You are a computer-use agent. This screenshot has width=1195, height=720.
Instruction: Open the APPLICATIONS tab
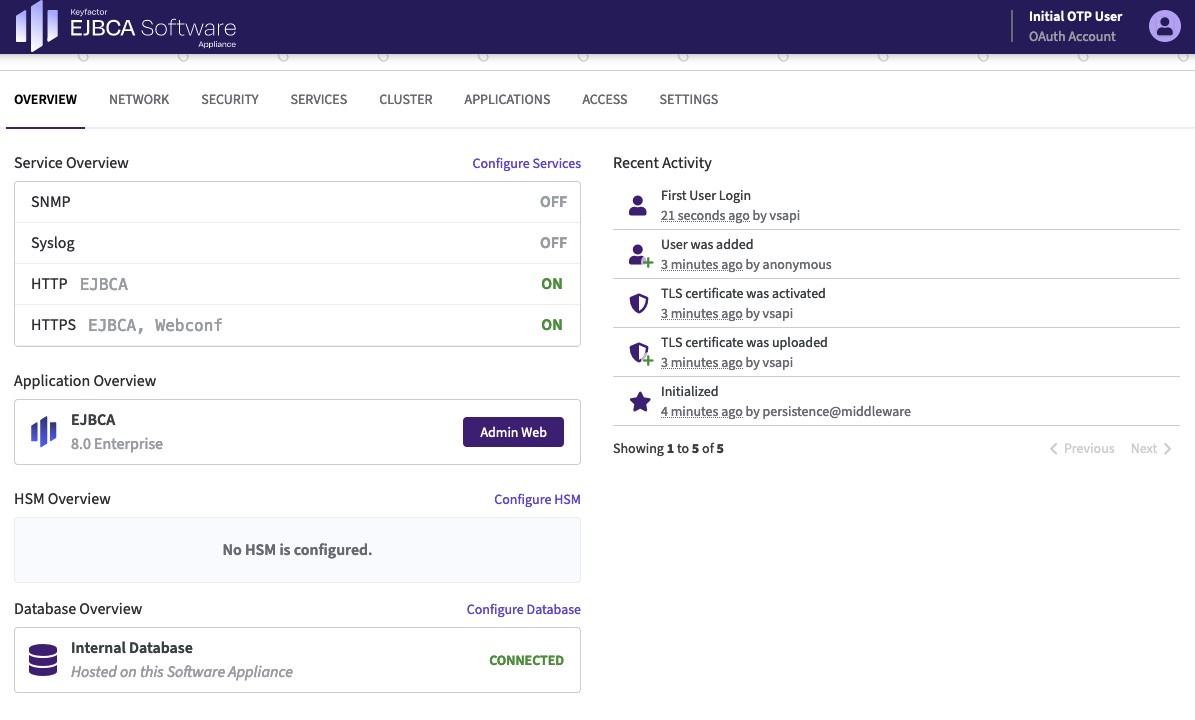tap(507, 100)
